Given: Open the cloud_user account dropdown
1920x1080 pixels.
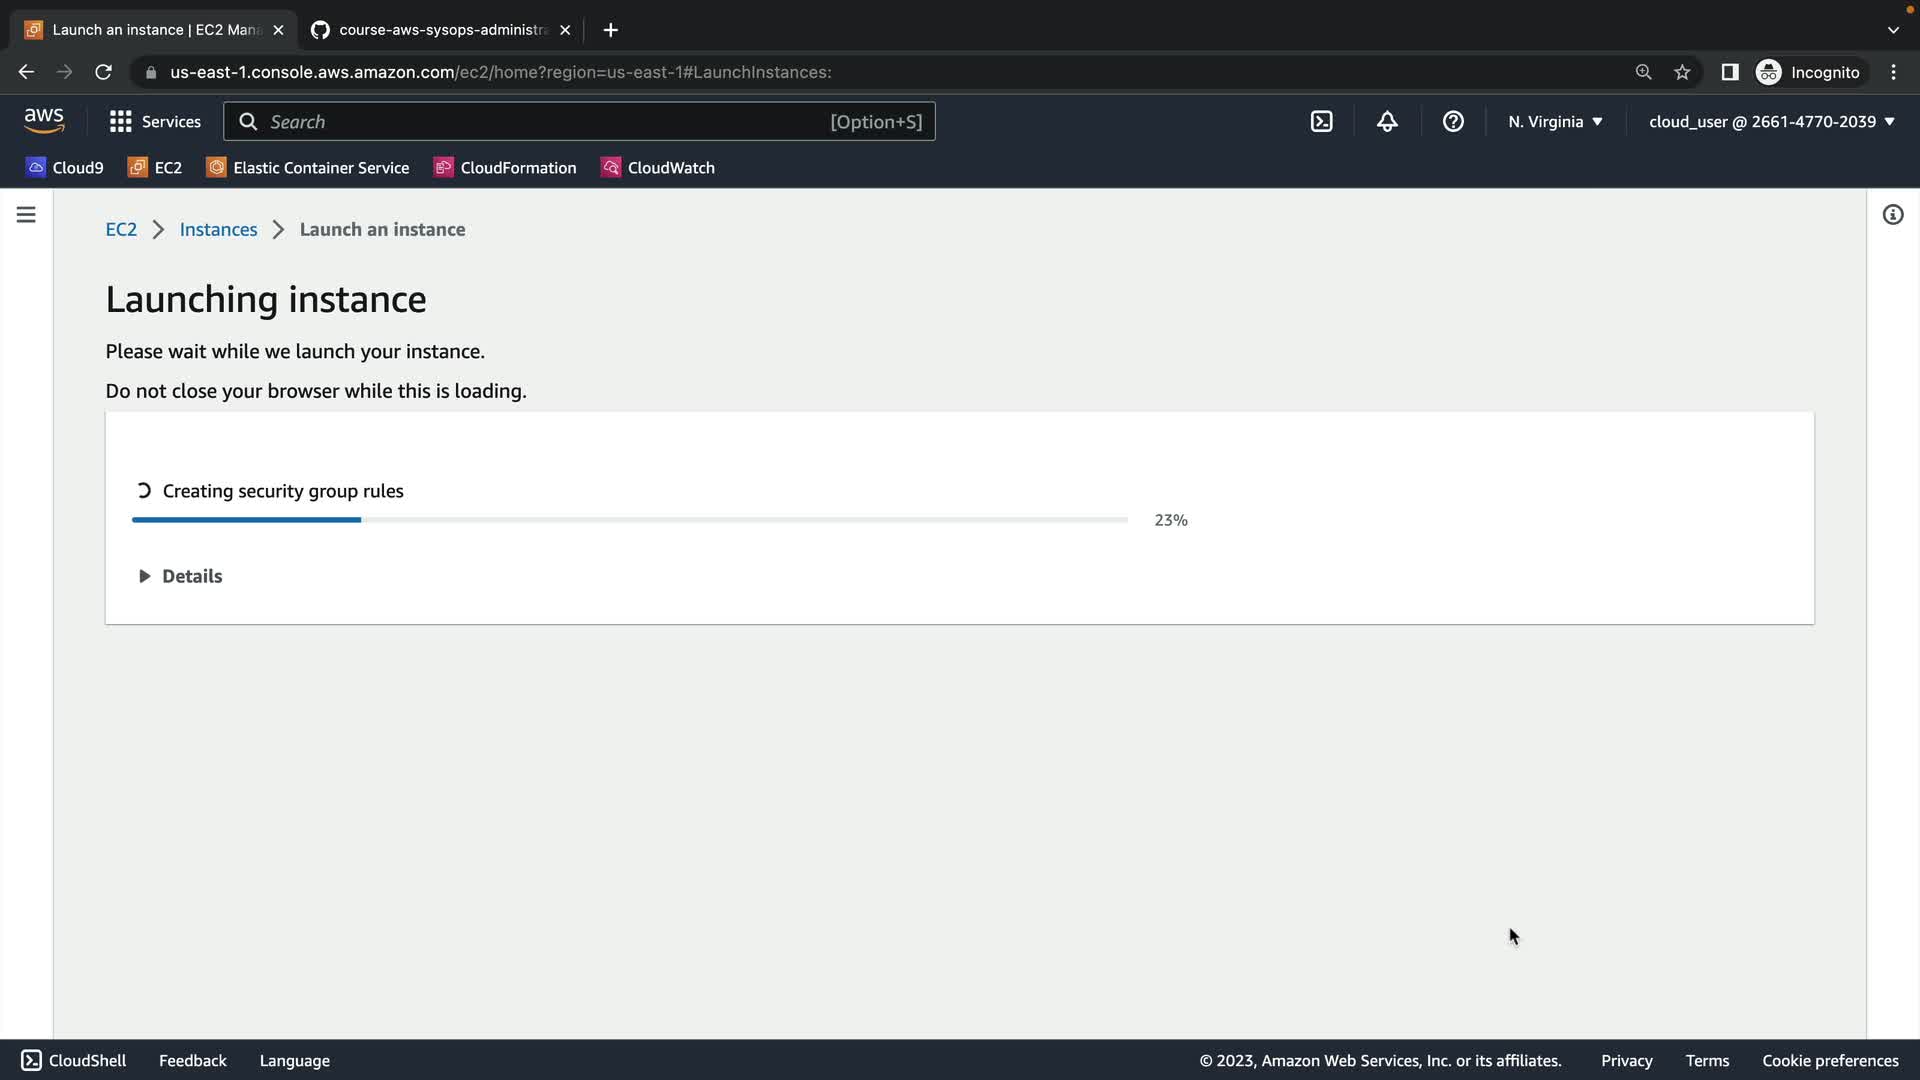Looking at the screenshot, I should [x=1771, y=122].
